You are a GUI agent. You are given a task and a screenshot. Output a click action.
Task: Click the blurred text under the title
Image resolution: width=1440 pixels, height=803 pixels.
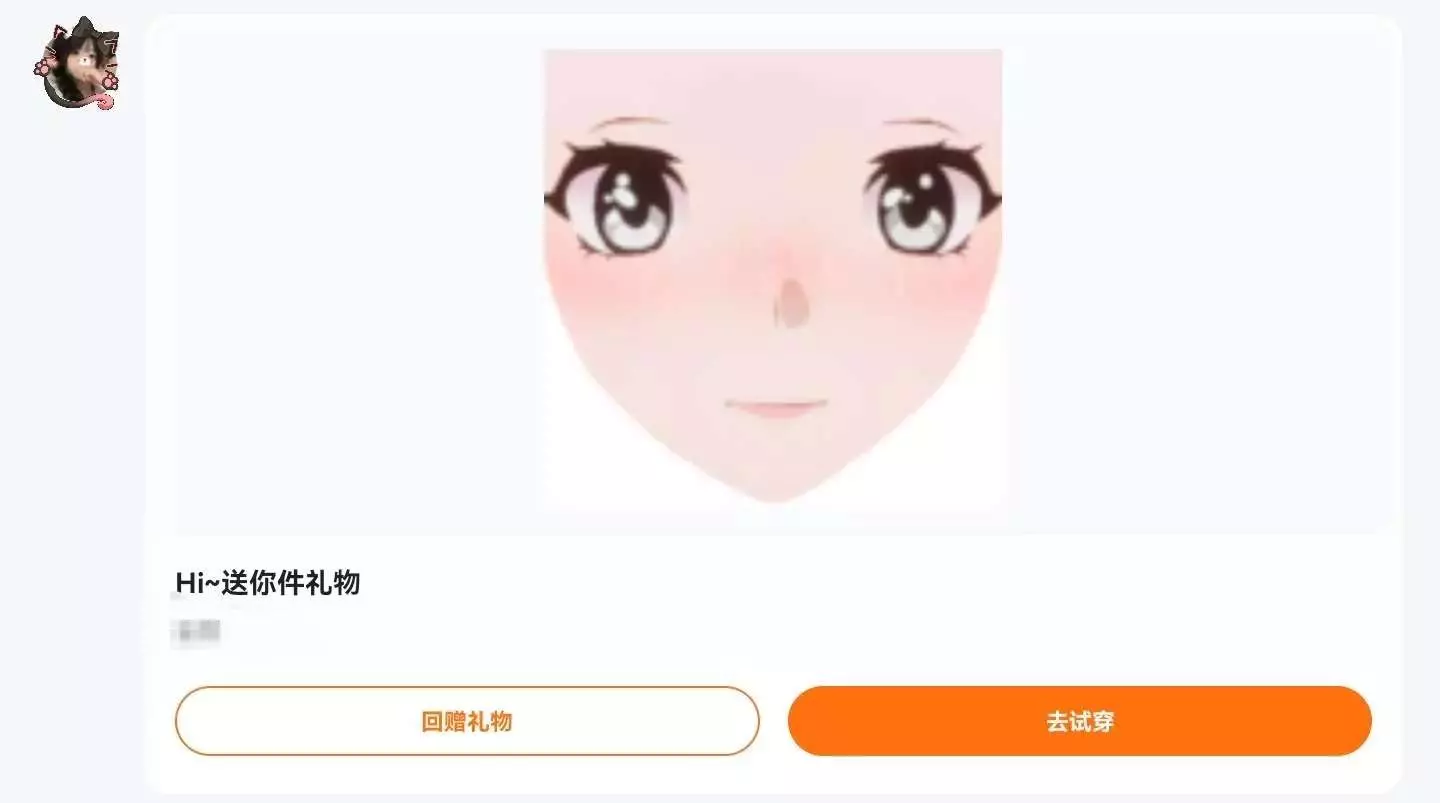click(x=196, y=631)
